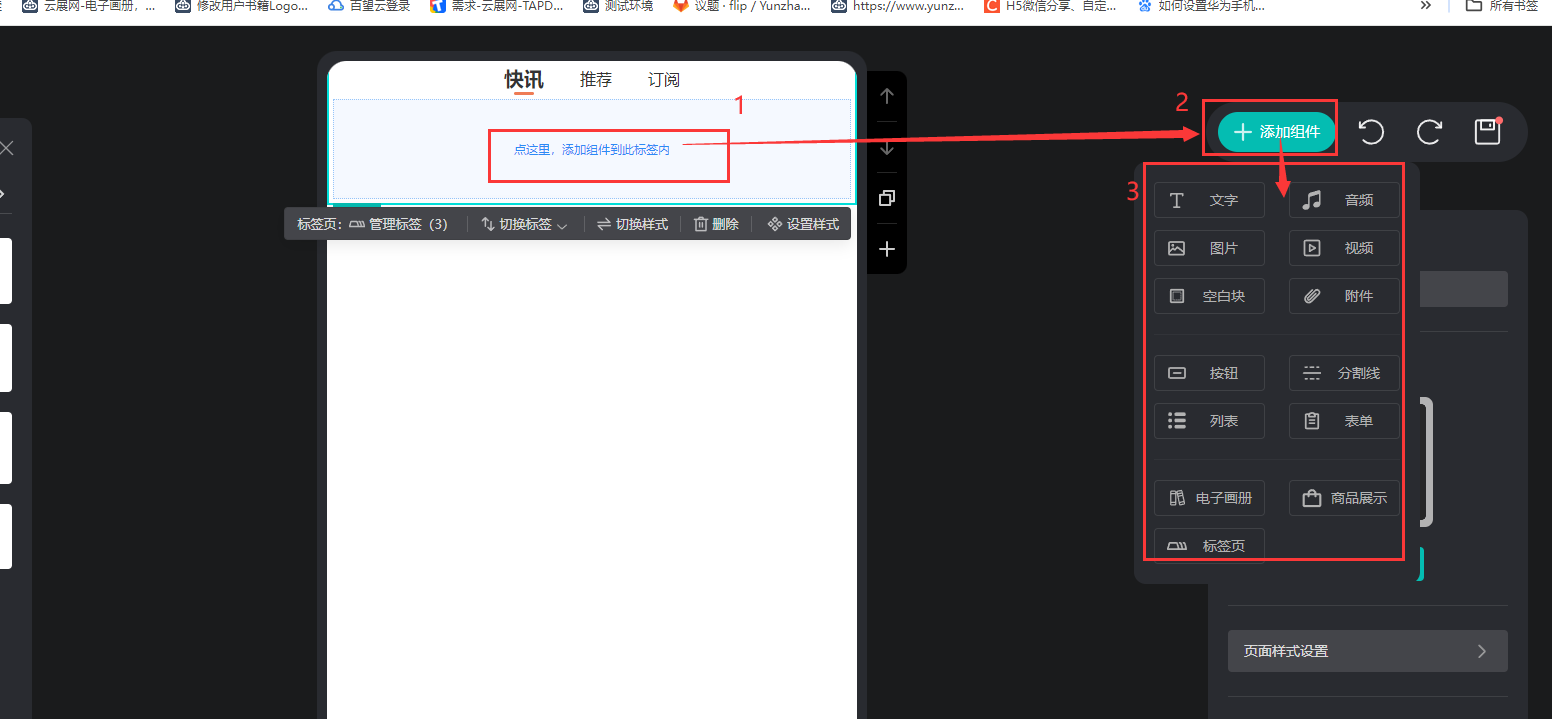The height and width of the screenshot is (719, 1552).
Task: Click 删除 to remove component
Action: click(x=716, y=224)
